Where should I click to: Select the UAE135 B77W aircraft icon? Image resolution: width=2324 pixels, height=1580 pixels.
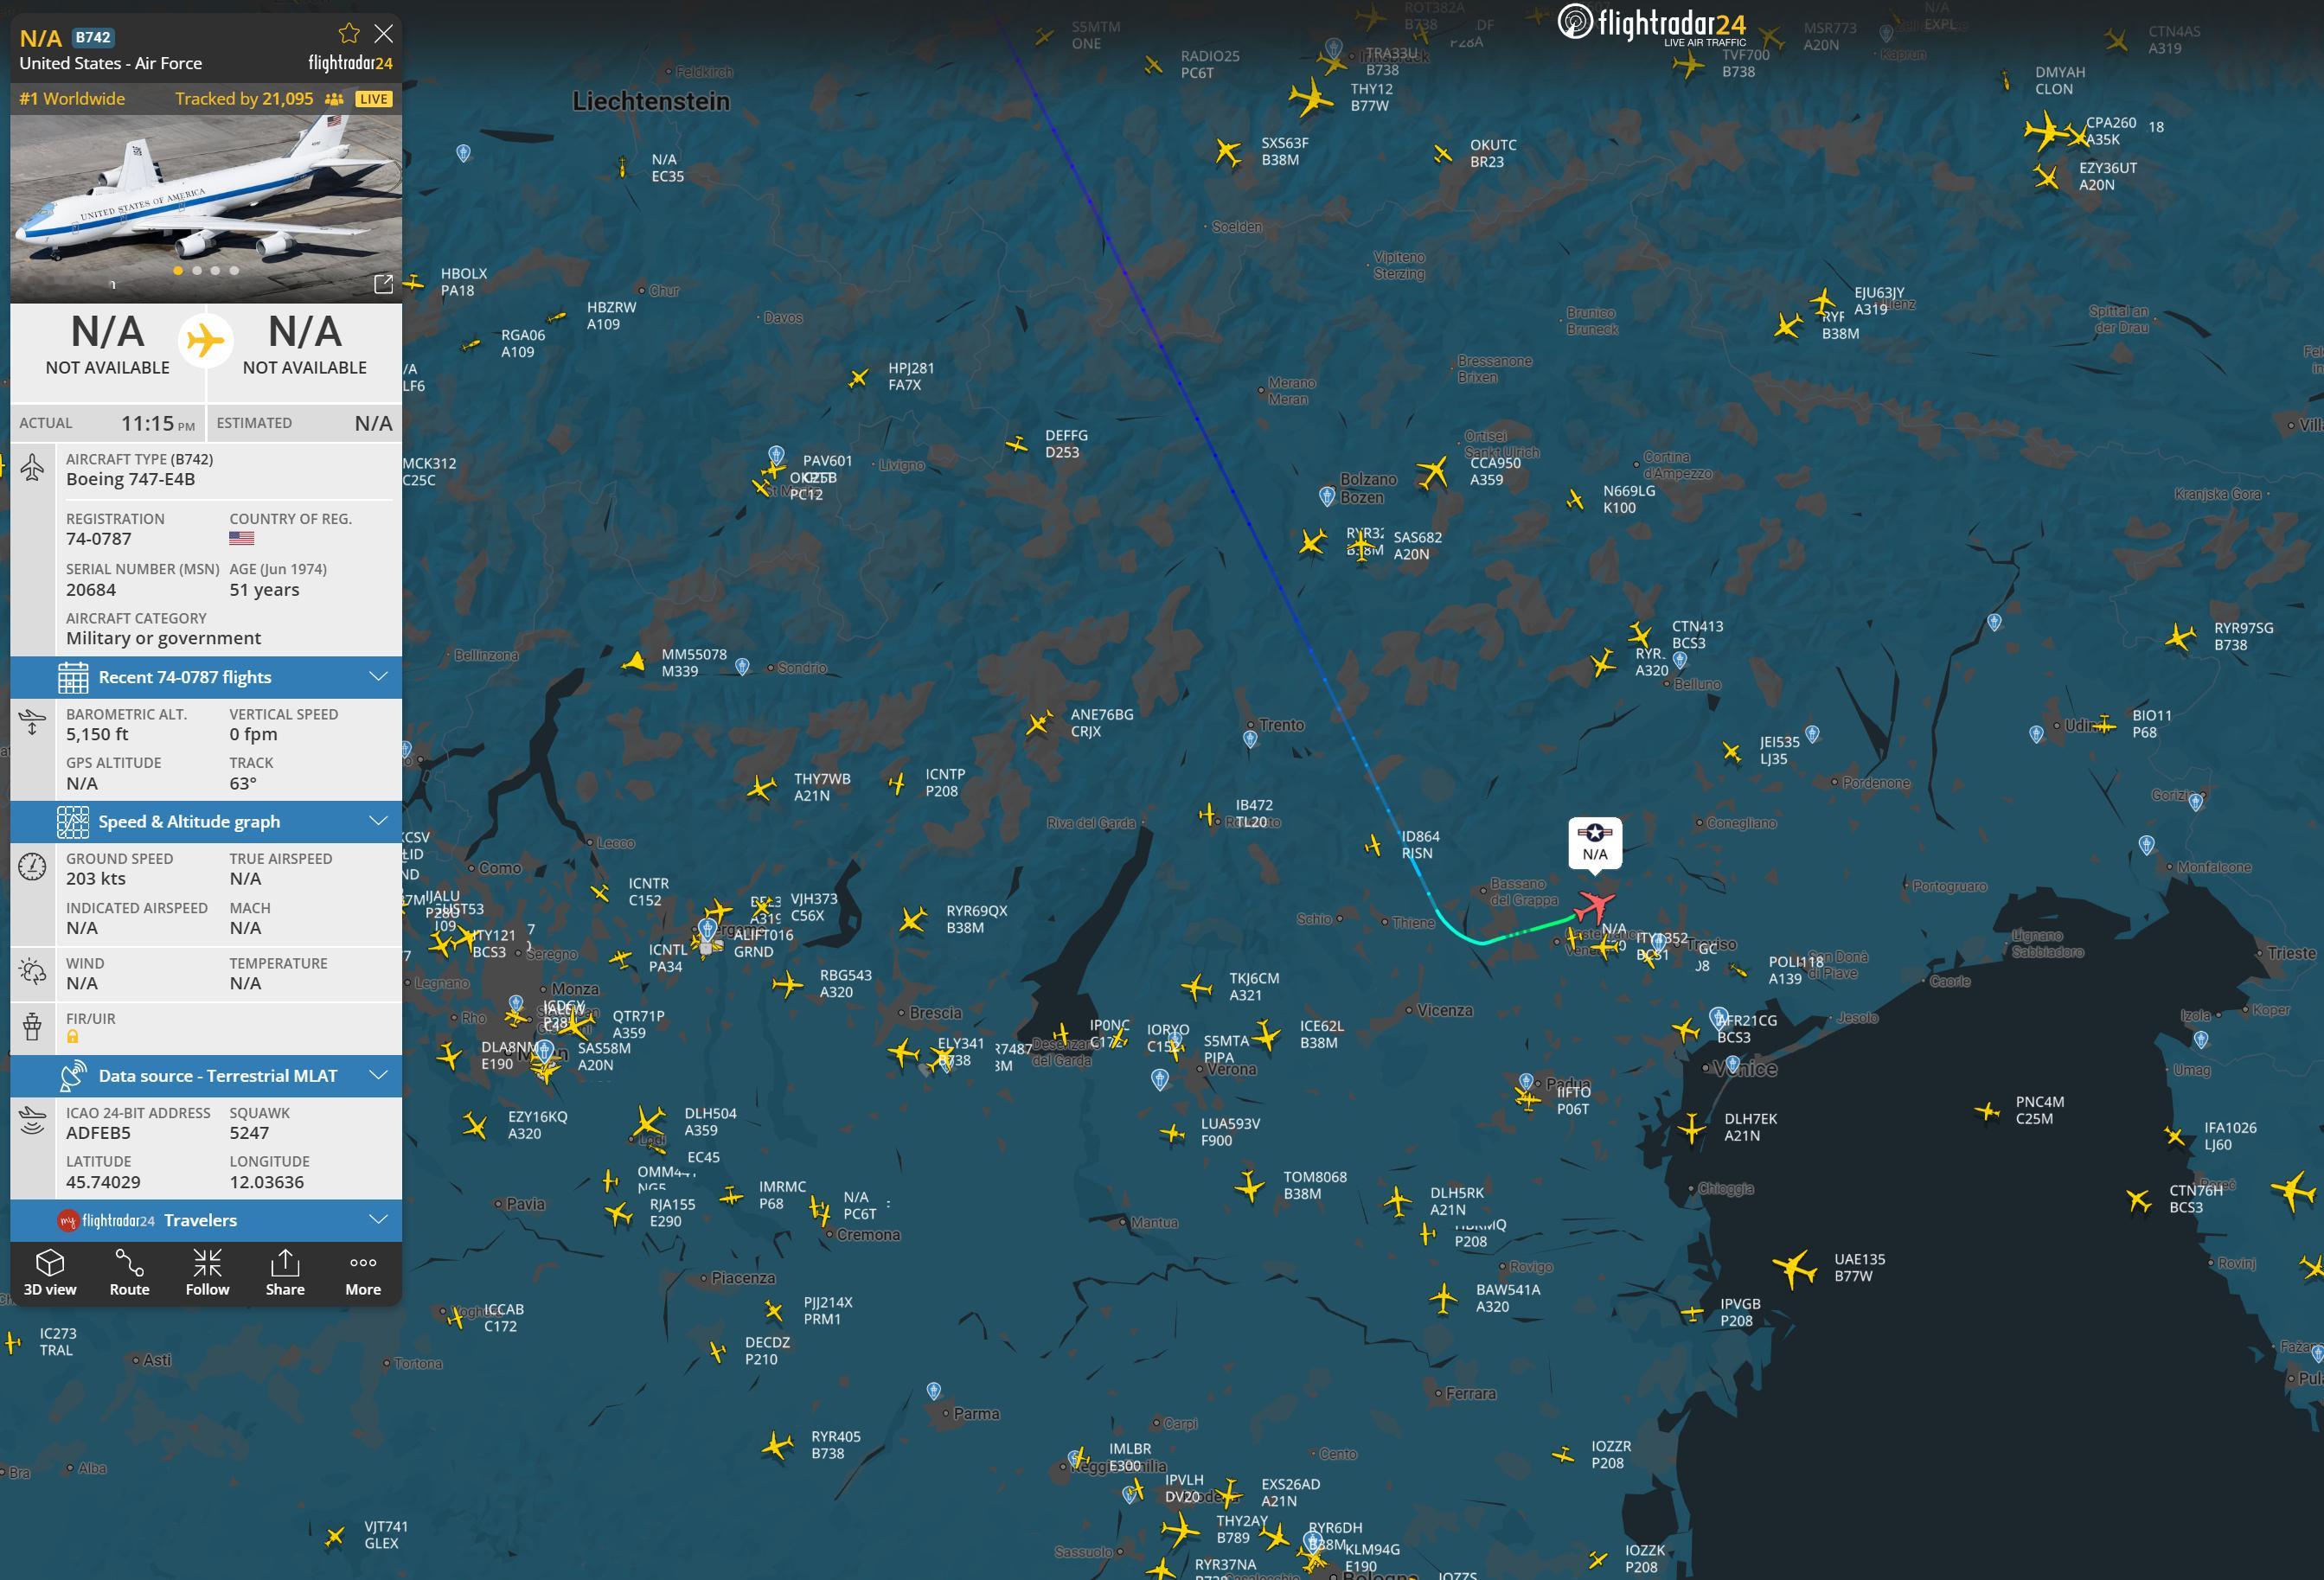coord(1795,1268)
